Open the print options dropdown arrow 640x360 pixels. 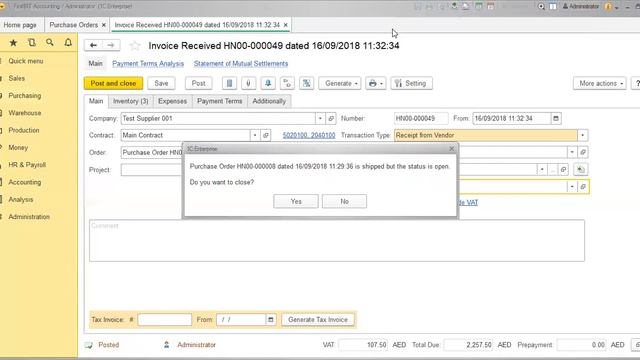tap(382, 83)
